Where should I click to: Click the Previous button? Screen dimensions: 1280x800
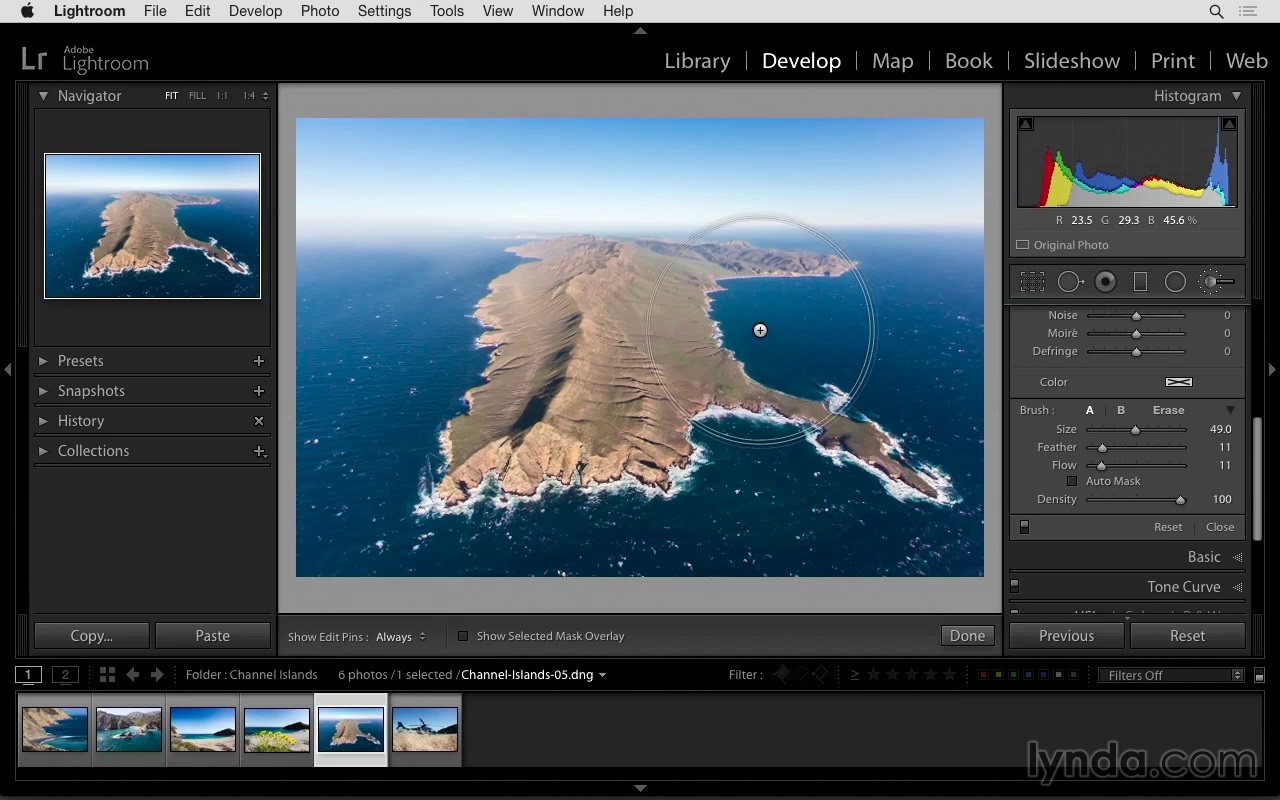pyautogui.click(x=1066, y=636)
